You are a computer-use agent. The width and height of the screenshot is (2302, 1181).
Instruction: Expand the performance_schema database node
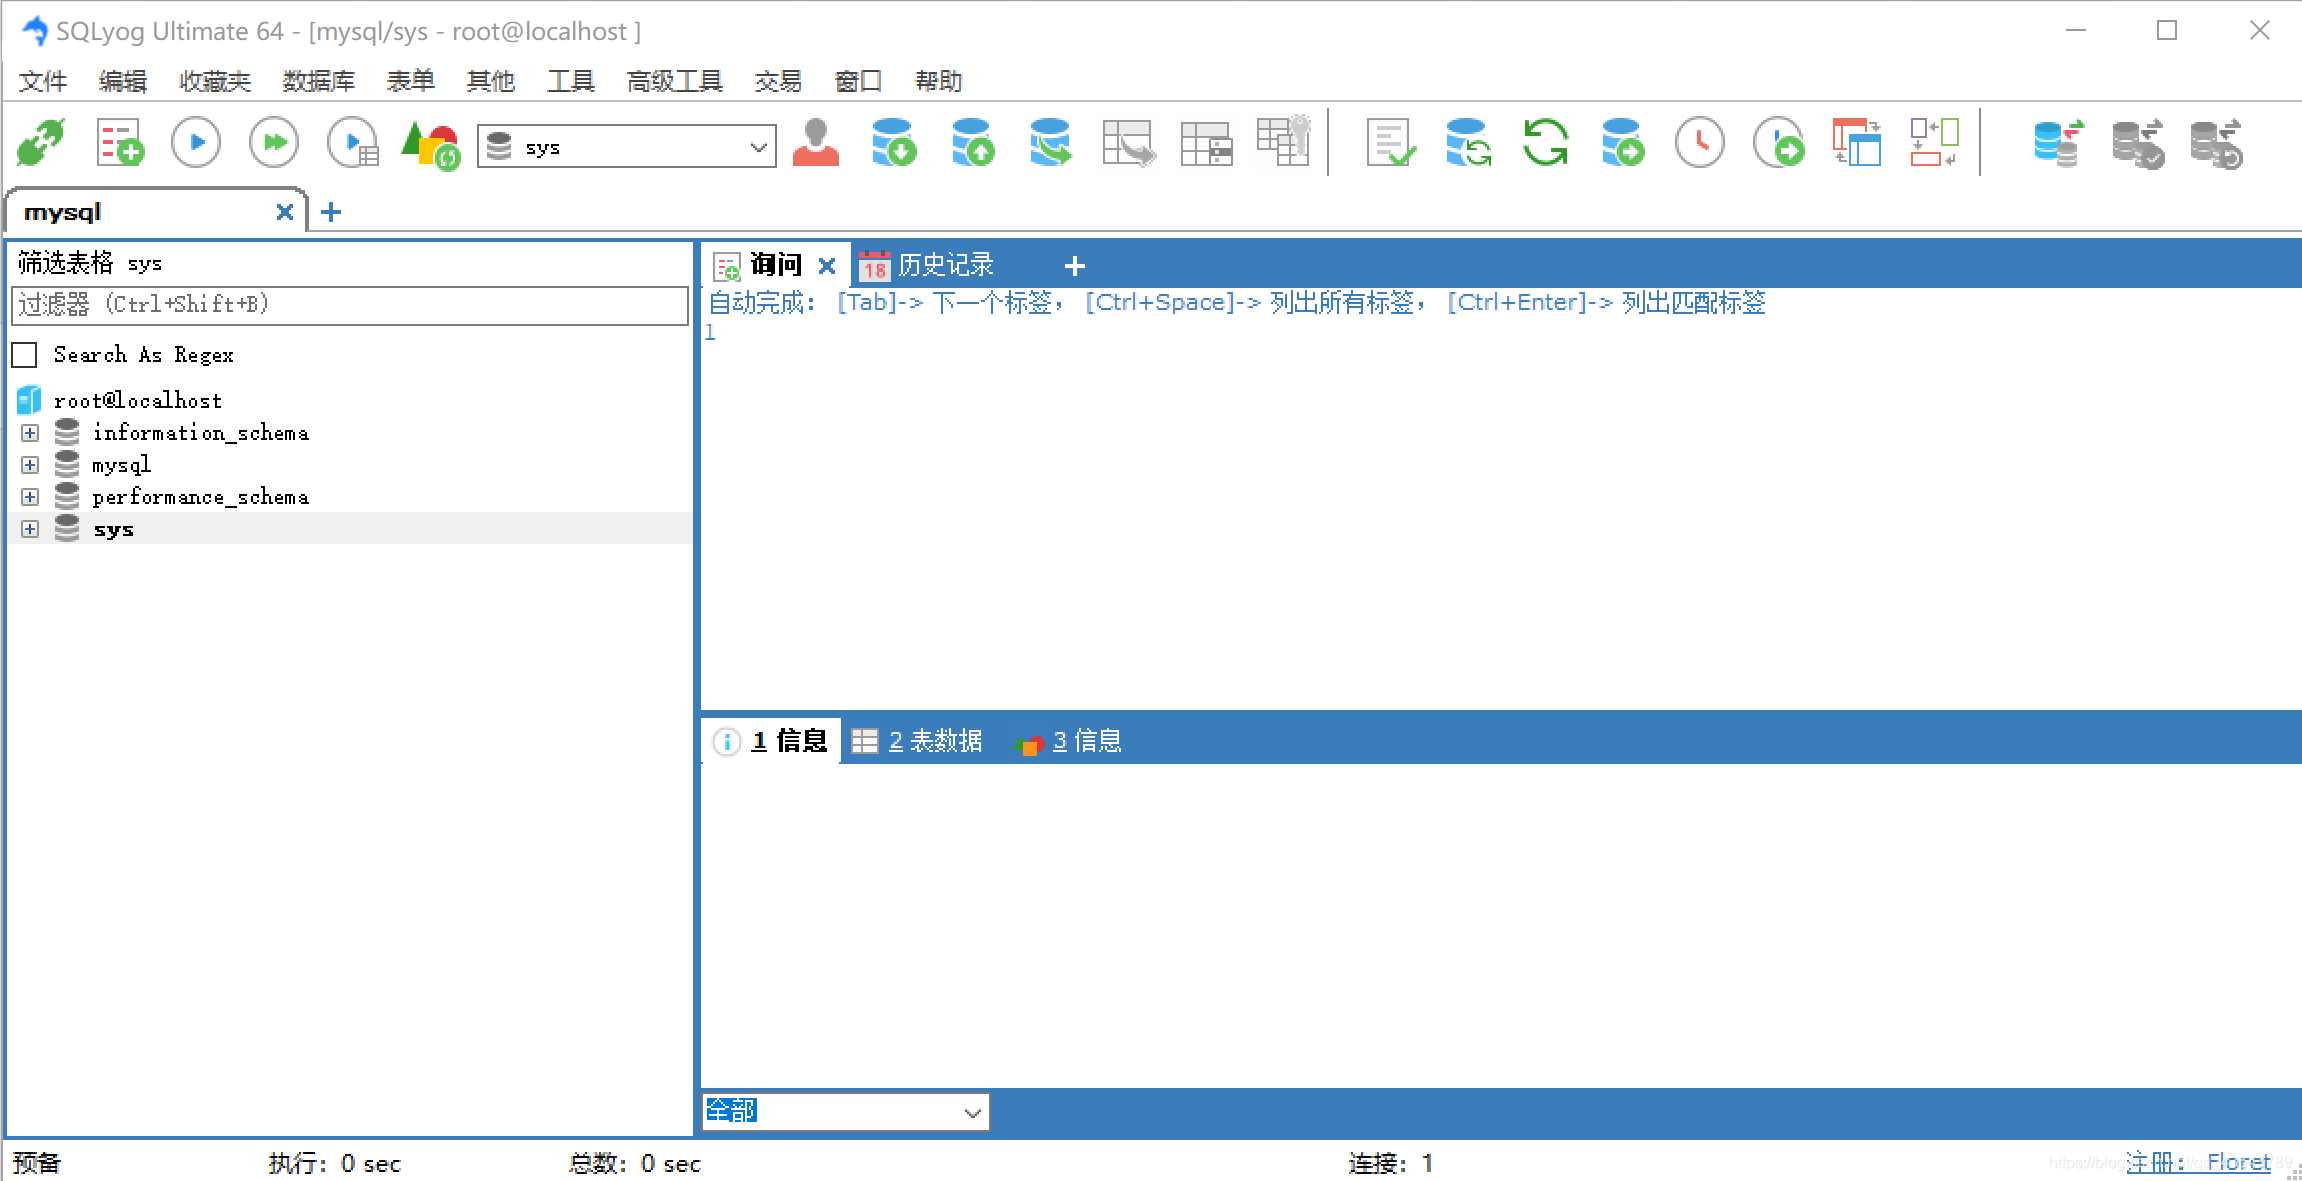[30, 497]
